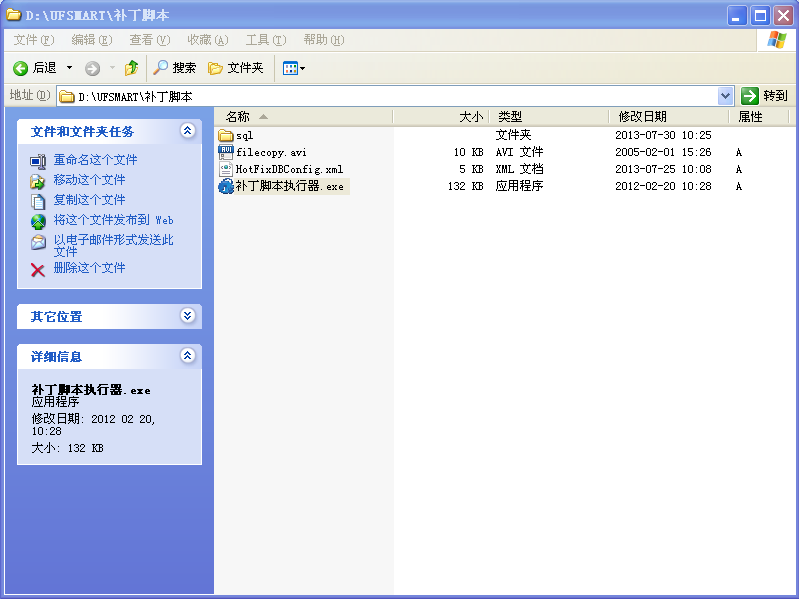Screen dimensions: 799x599
Task: Open the 帮助(H) menu
Action: tap(324, 40)
